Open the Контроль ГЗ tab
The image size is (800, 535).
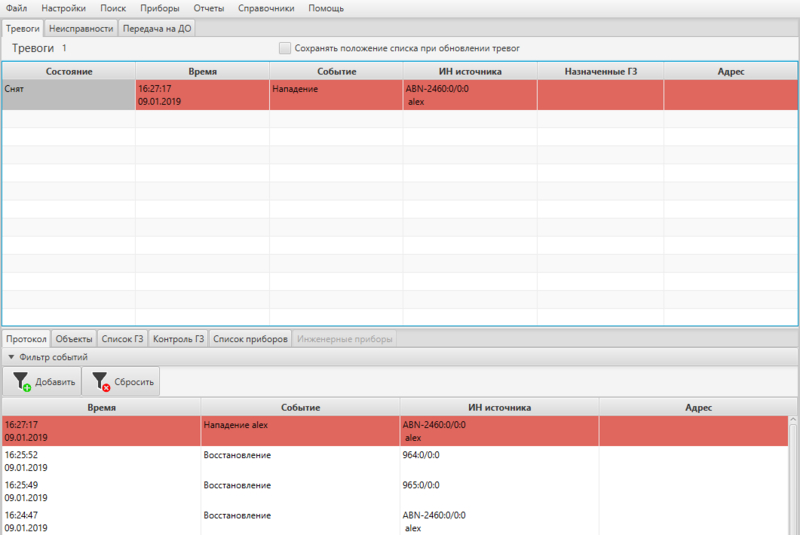[x=178, y=339]
